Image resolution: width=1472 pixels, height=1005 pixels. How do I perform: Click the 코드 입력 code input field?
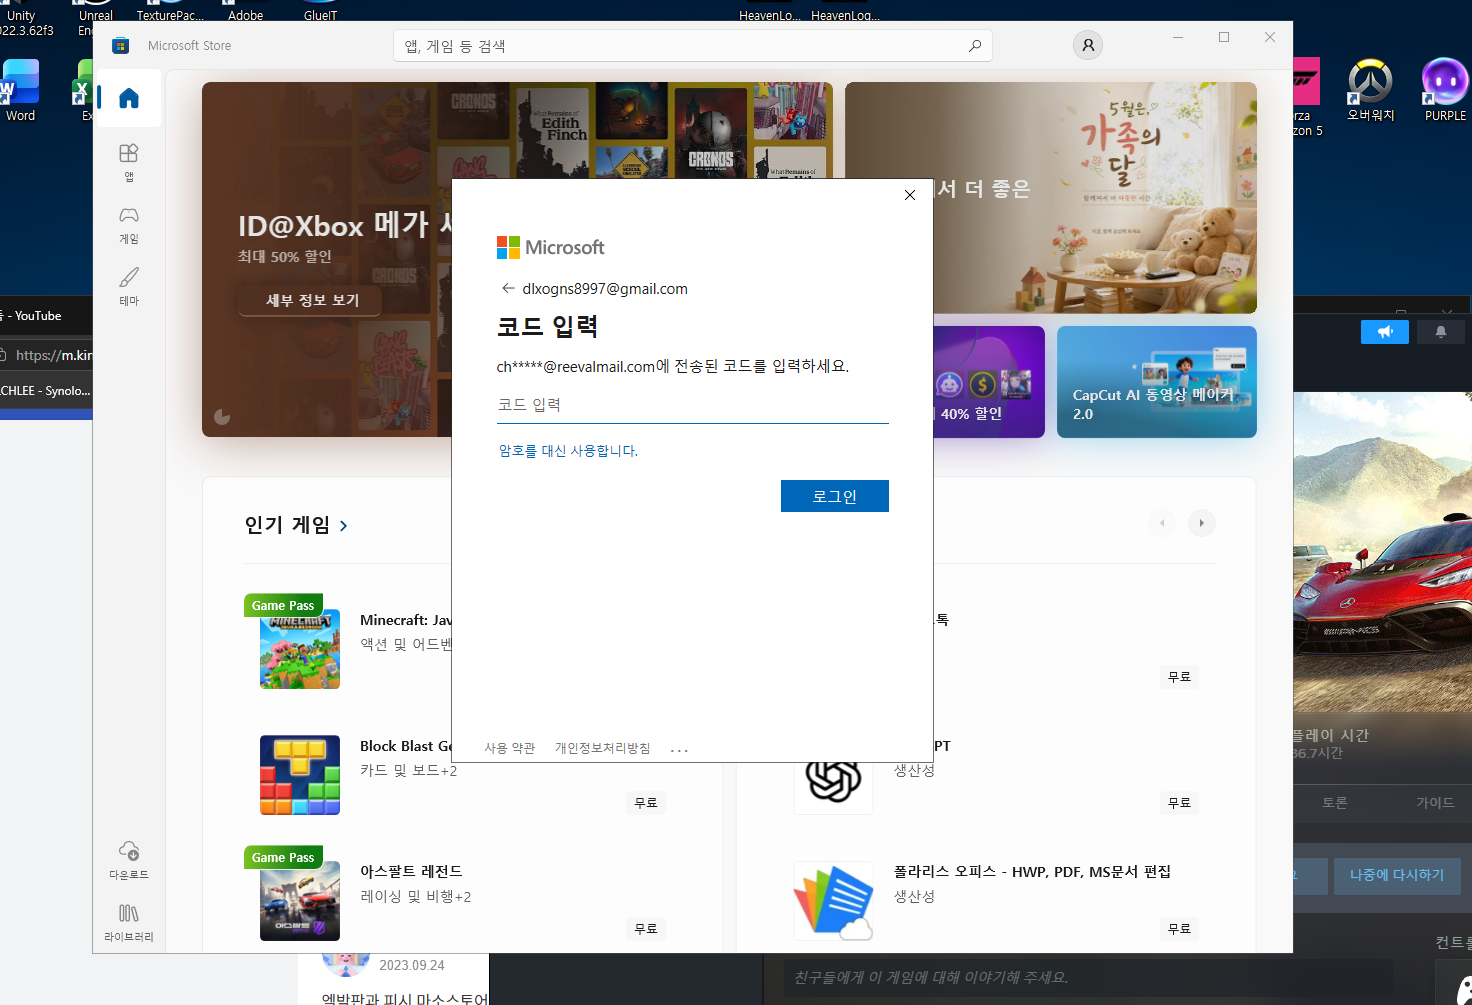(x=693, y=405)
